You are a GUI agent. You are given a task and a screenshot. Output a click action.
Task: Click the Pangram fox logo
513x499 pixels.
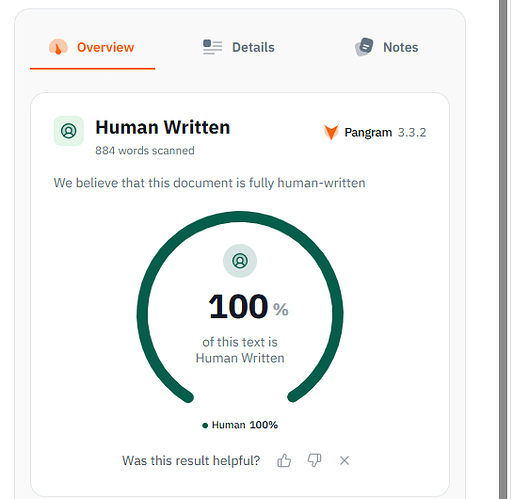tap(331, 132)
